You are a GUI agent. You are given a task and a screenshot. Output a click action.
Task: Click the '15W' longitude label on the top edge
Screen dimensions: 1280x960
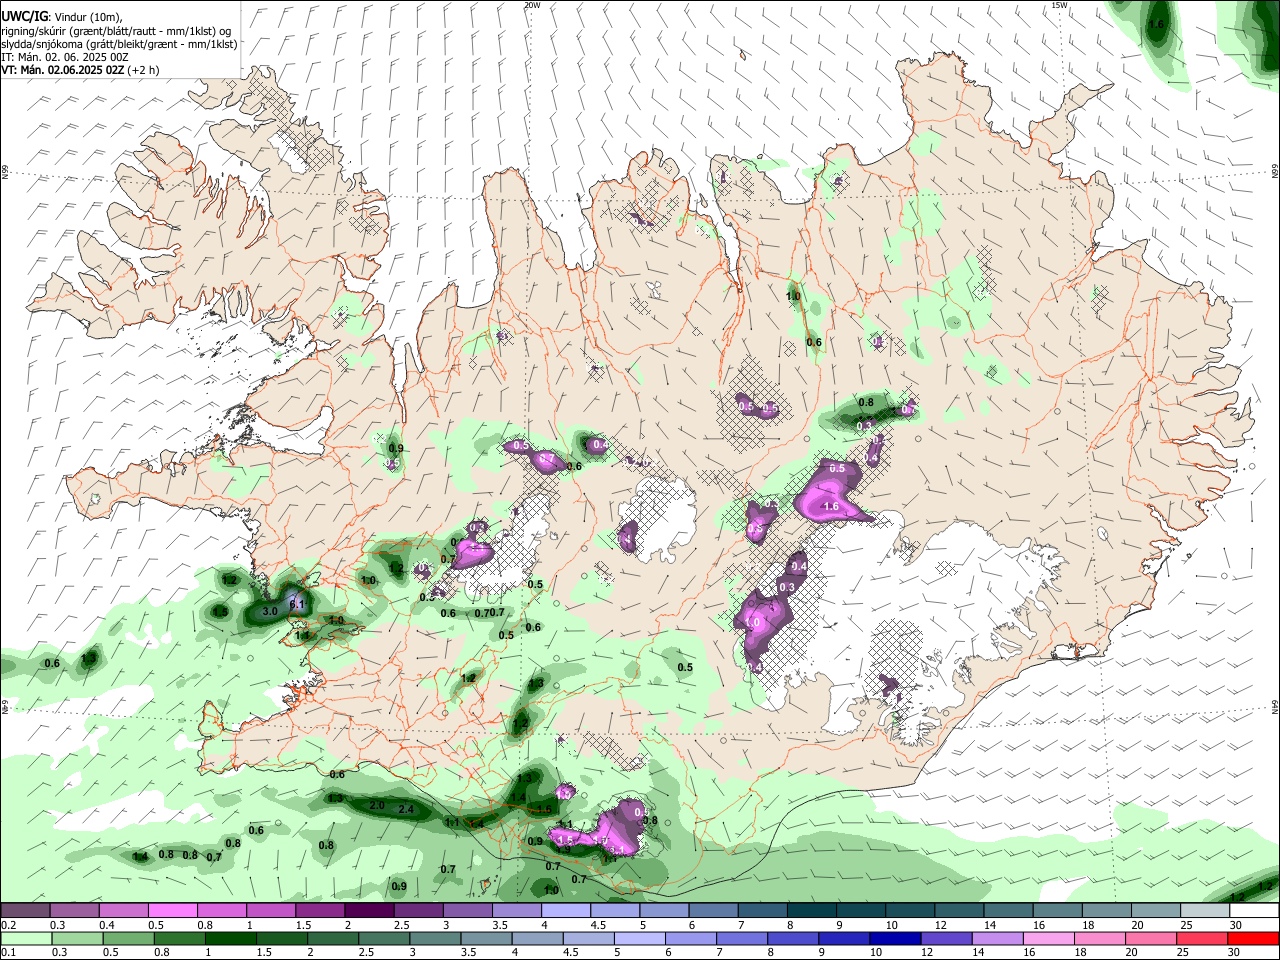[1059, 5]
